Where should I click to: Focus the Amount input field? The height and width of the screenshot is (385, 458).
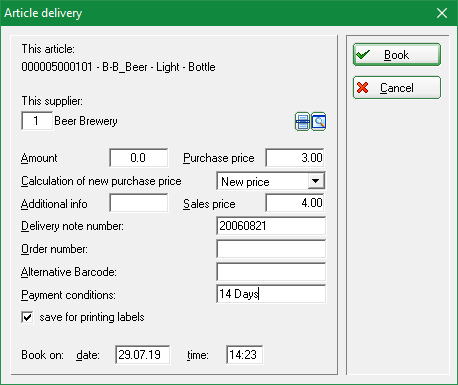(139, 158)
